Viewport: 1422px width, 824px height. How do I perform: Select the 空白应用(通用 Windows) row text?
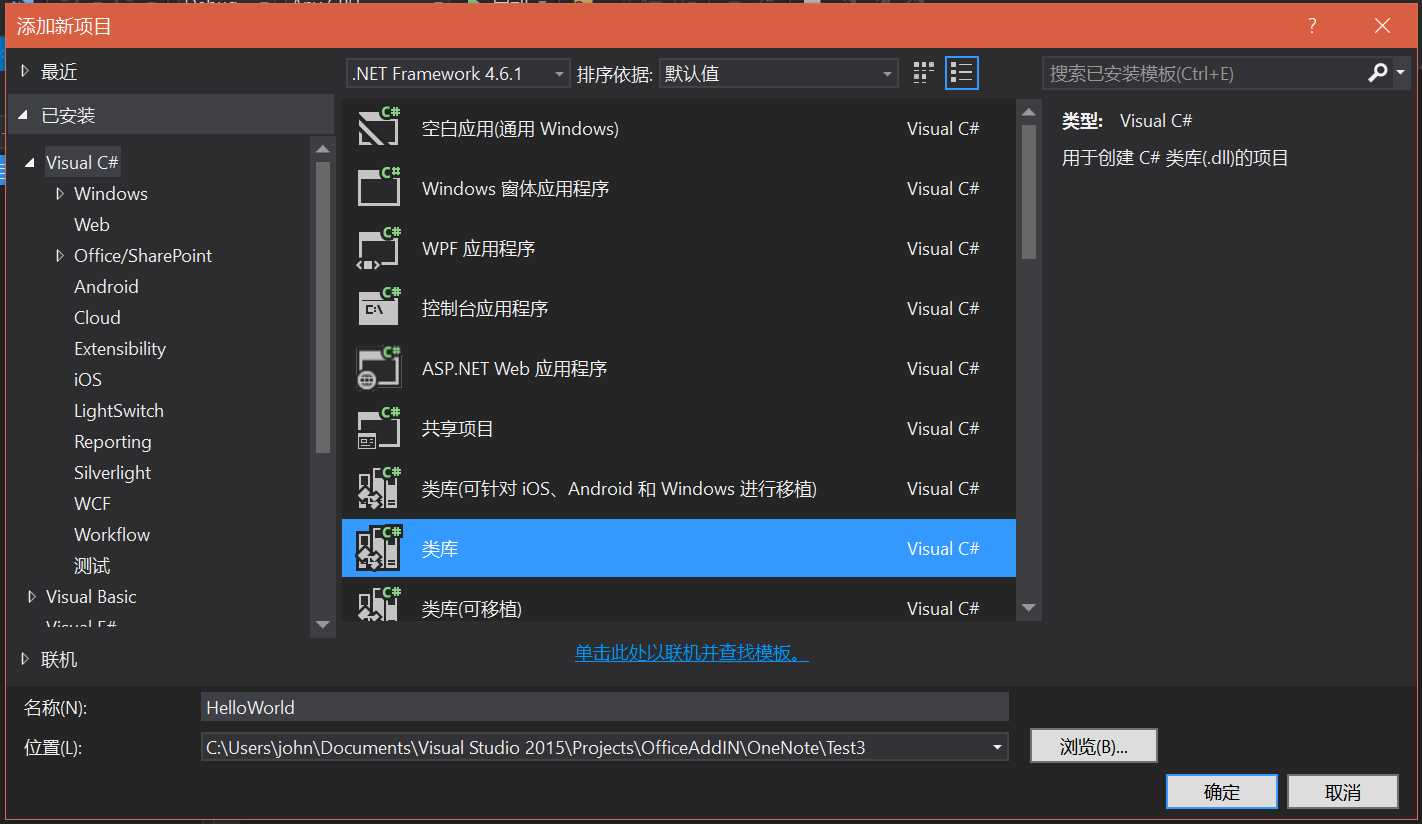520,128
